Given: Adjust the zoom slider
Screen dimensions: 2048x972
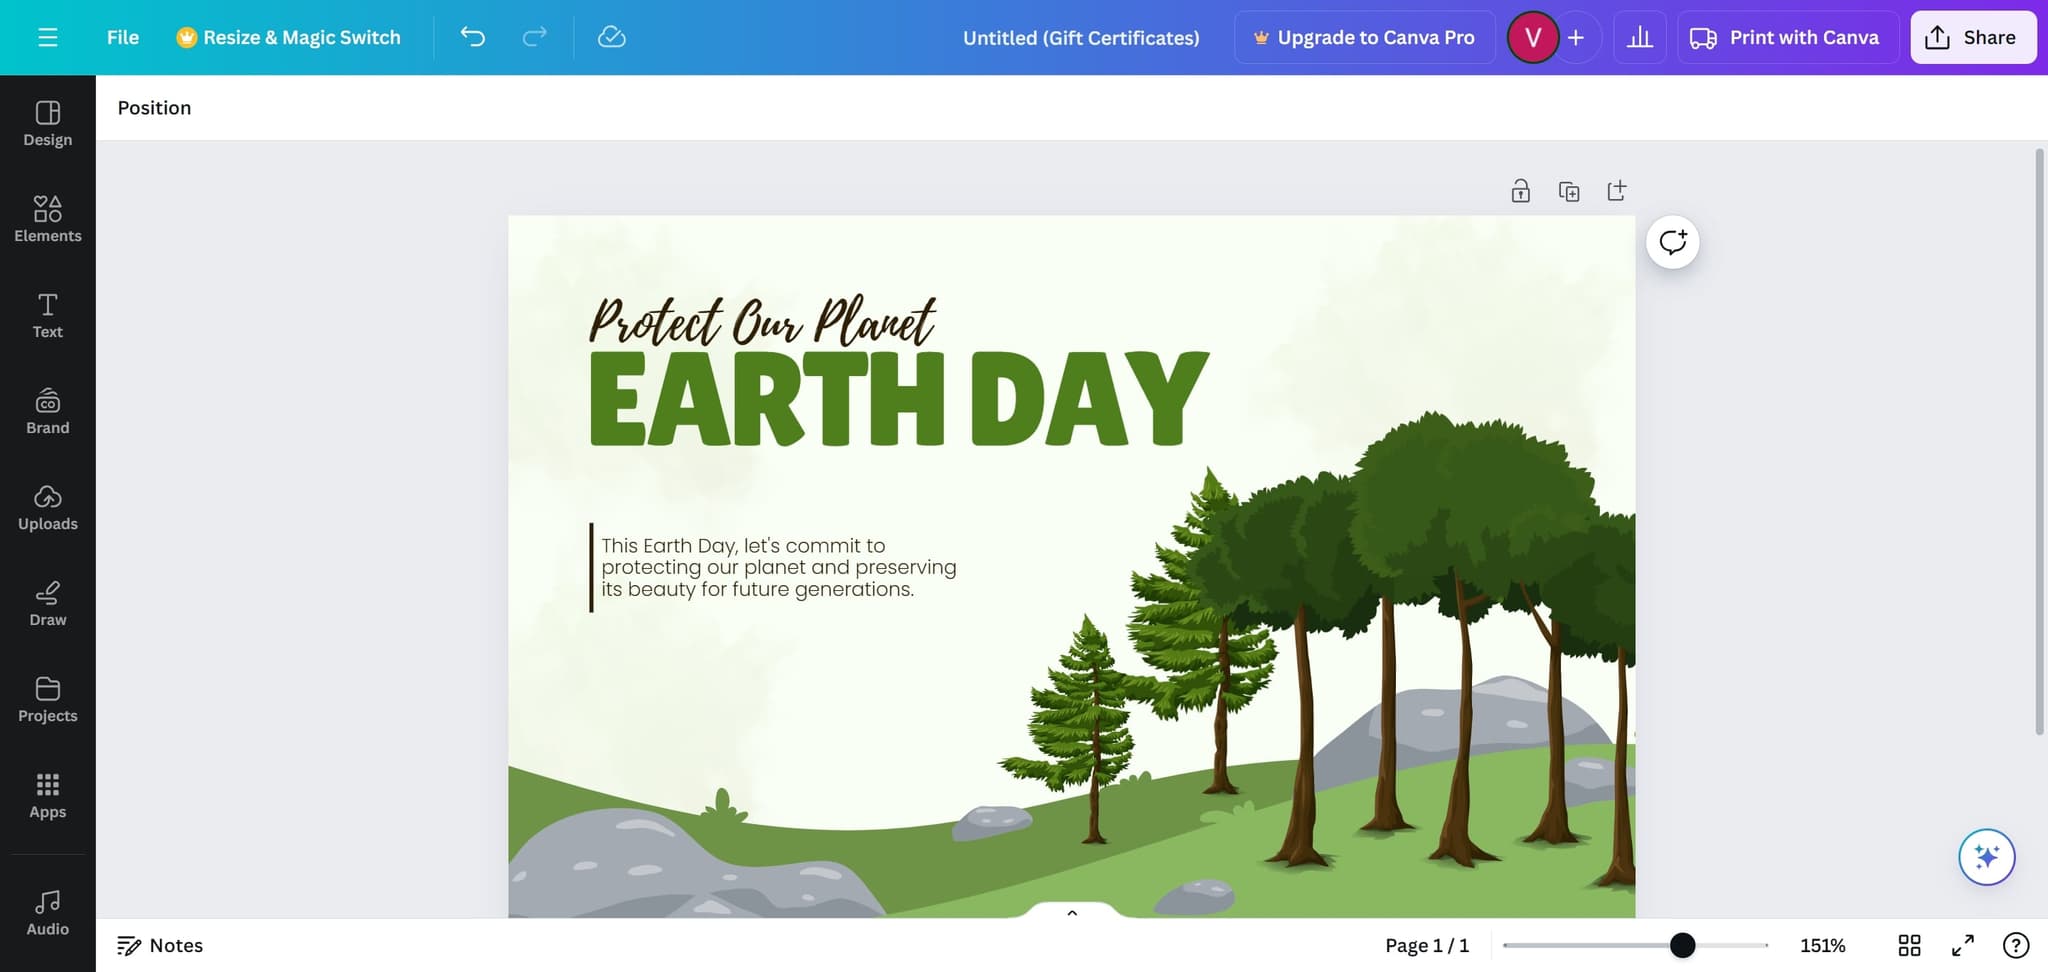Looking at the screenshot, I should (x=1683, y=945).
